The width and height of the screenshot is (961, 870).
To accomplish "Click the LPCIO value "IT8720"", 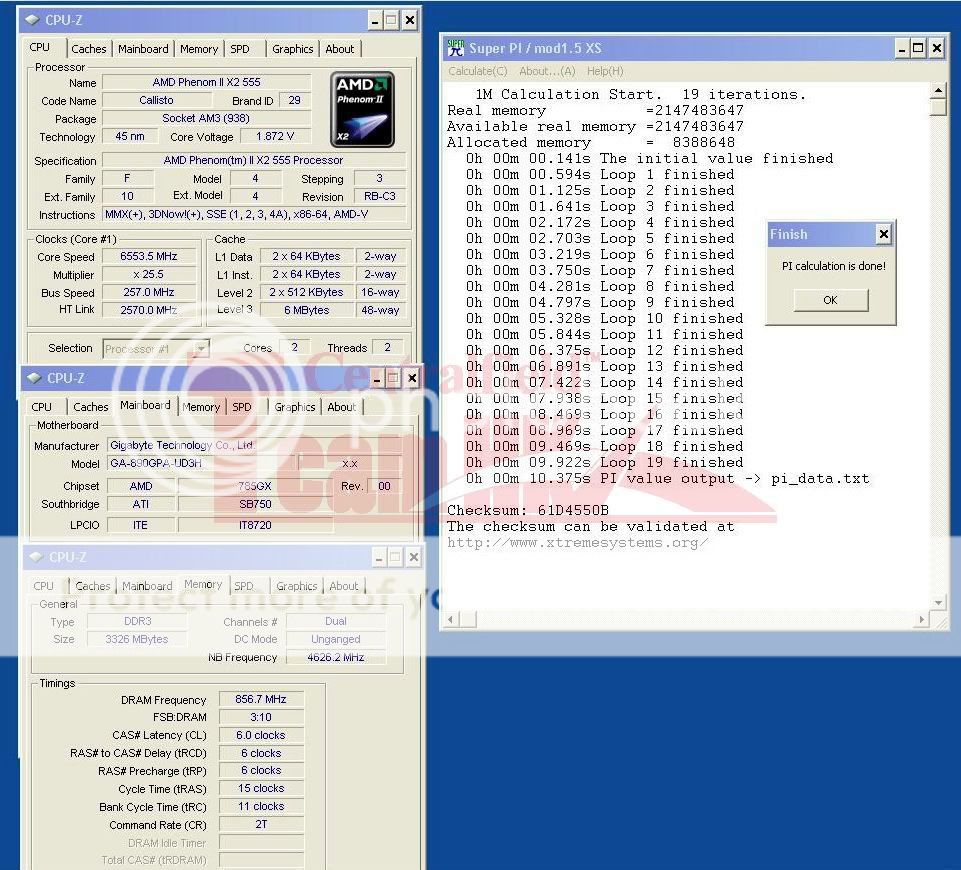I will (x=255, y=525).
